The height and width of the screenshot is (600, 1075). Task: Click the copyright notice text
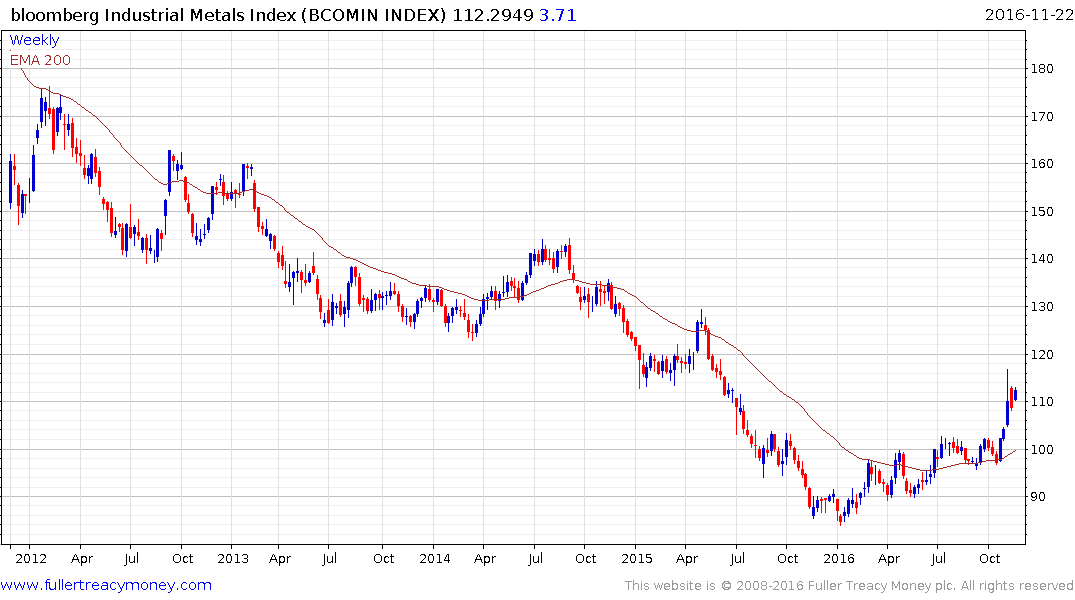pos(849,586)
